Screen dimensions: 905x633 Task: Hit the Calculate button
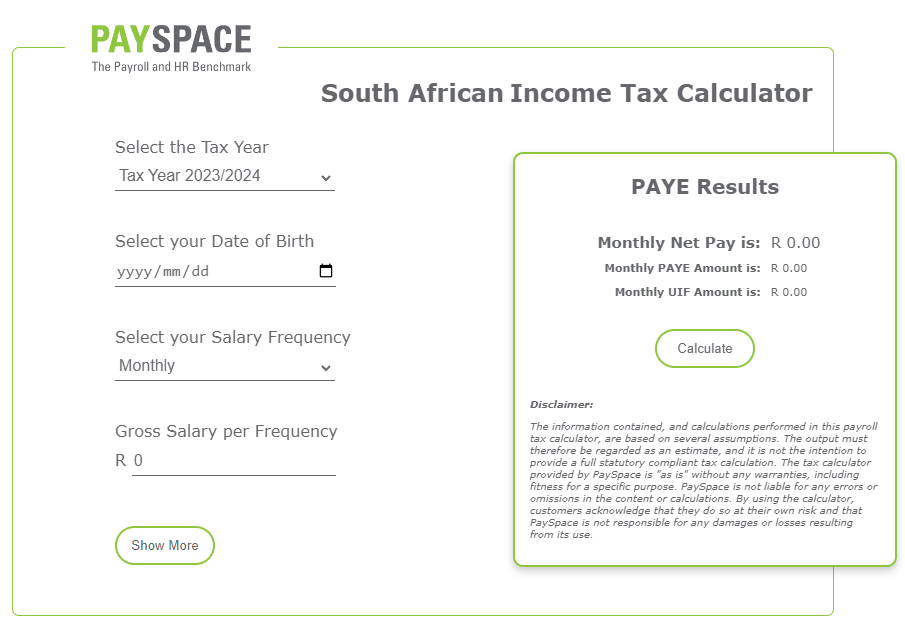(705, 349)
